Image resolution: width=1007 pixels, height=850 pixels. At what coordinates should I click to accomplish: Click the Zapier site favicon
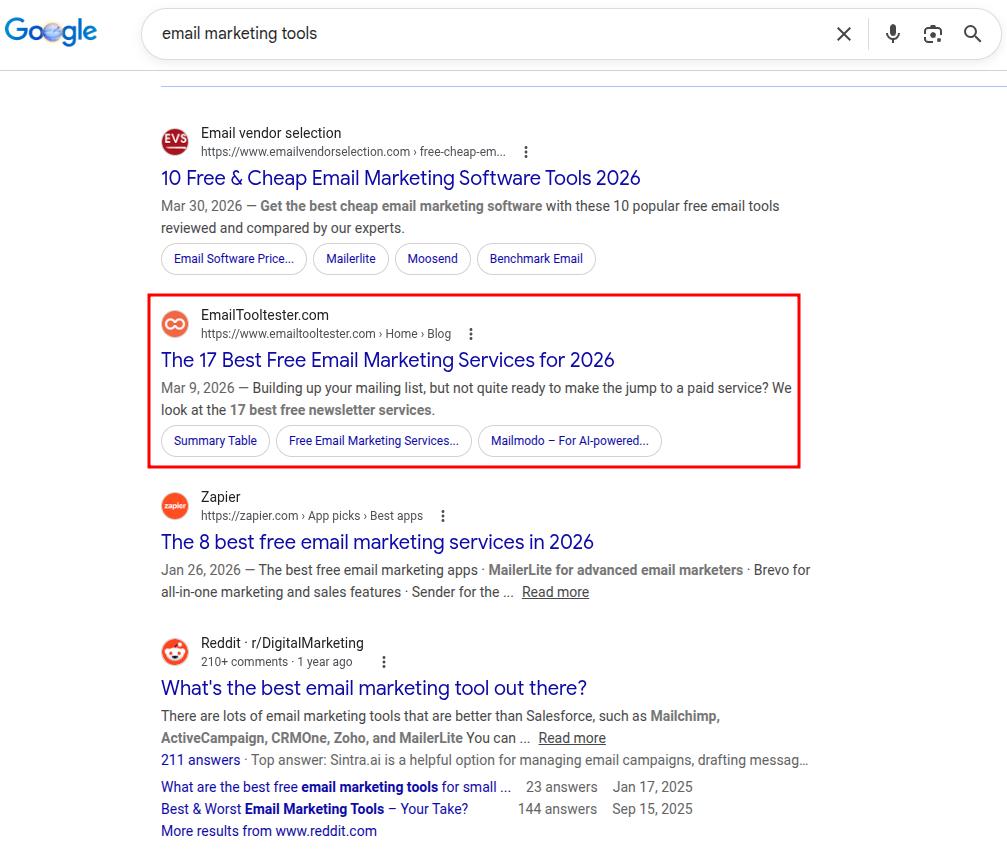[x=175, y=506]
